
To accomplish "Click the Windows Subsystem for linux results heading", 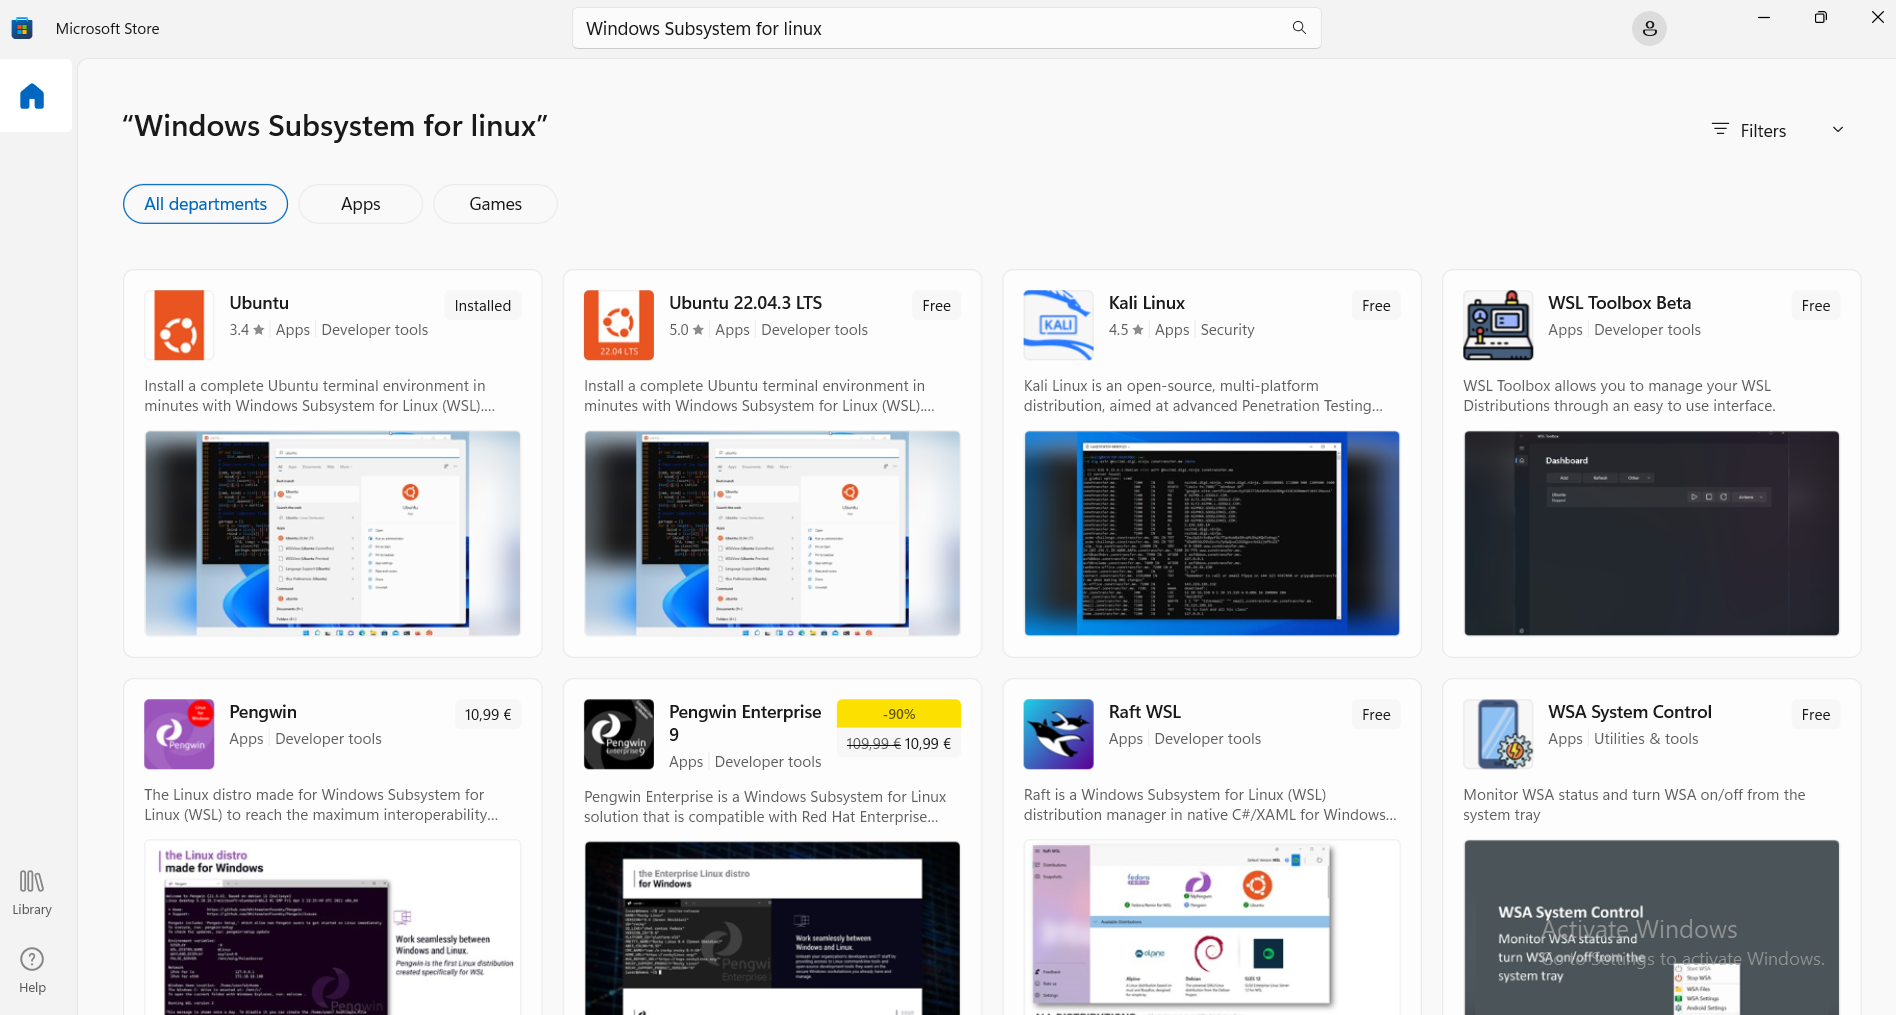I will tap(335, 126).
